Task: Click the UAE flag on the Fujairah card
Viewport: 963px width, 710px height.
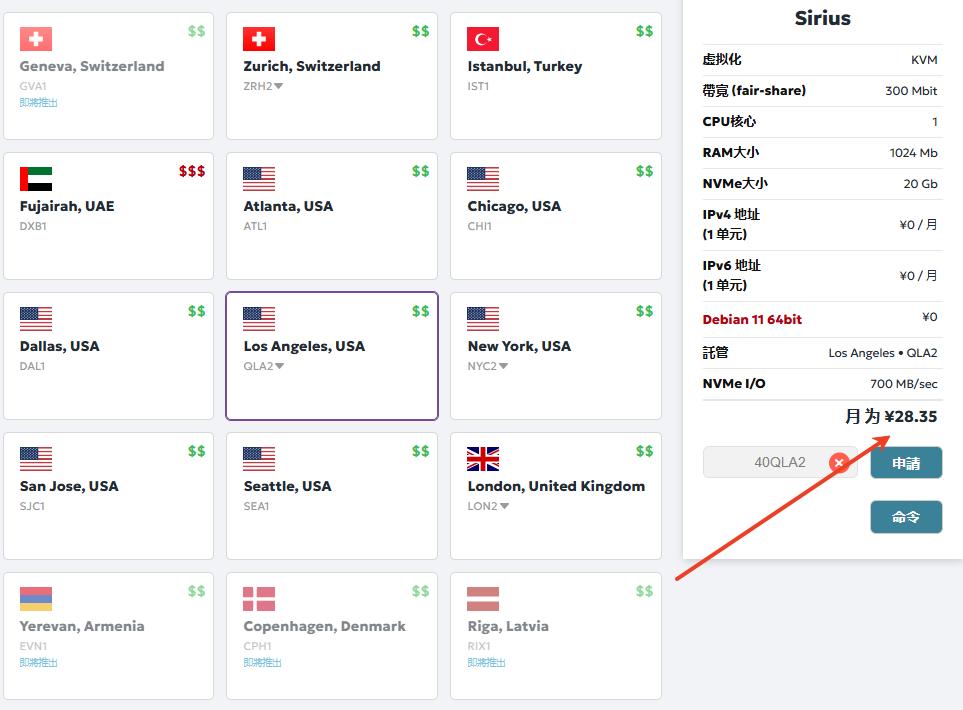Action: click(x=36, y=179)
